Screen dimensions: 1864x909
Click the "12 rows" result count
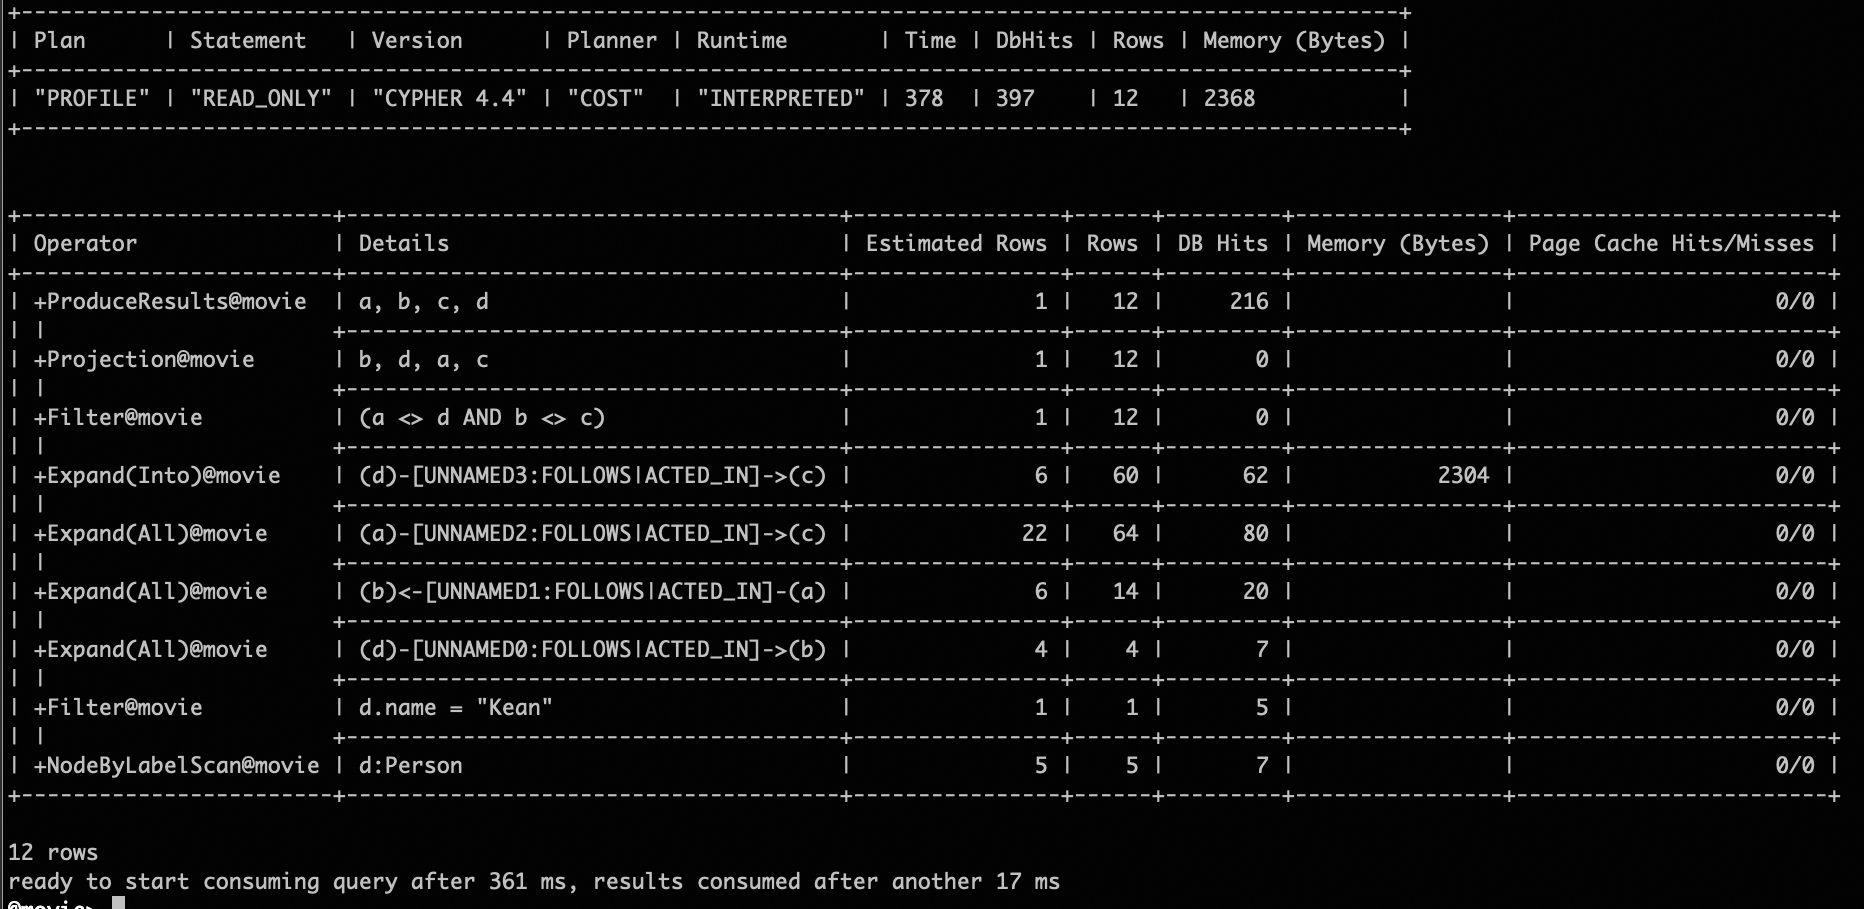click(53, 852)
